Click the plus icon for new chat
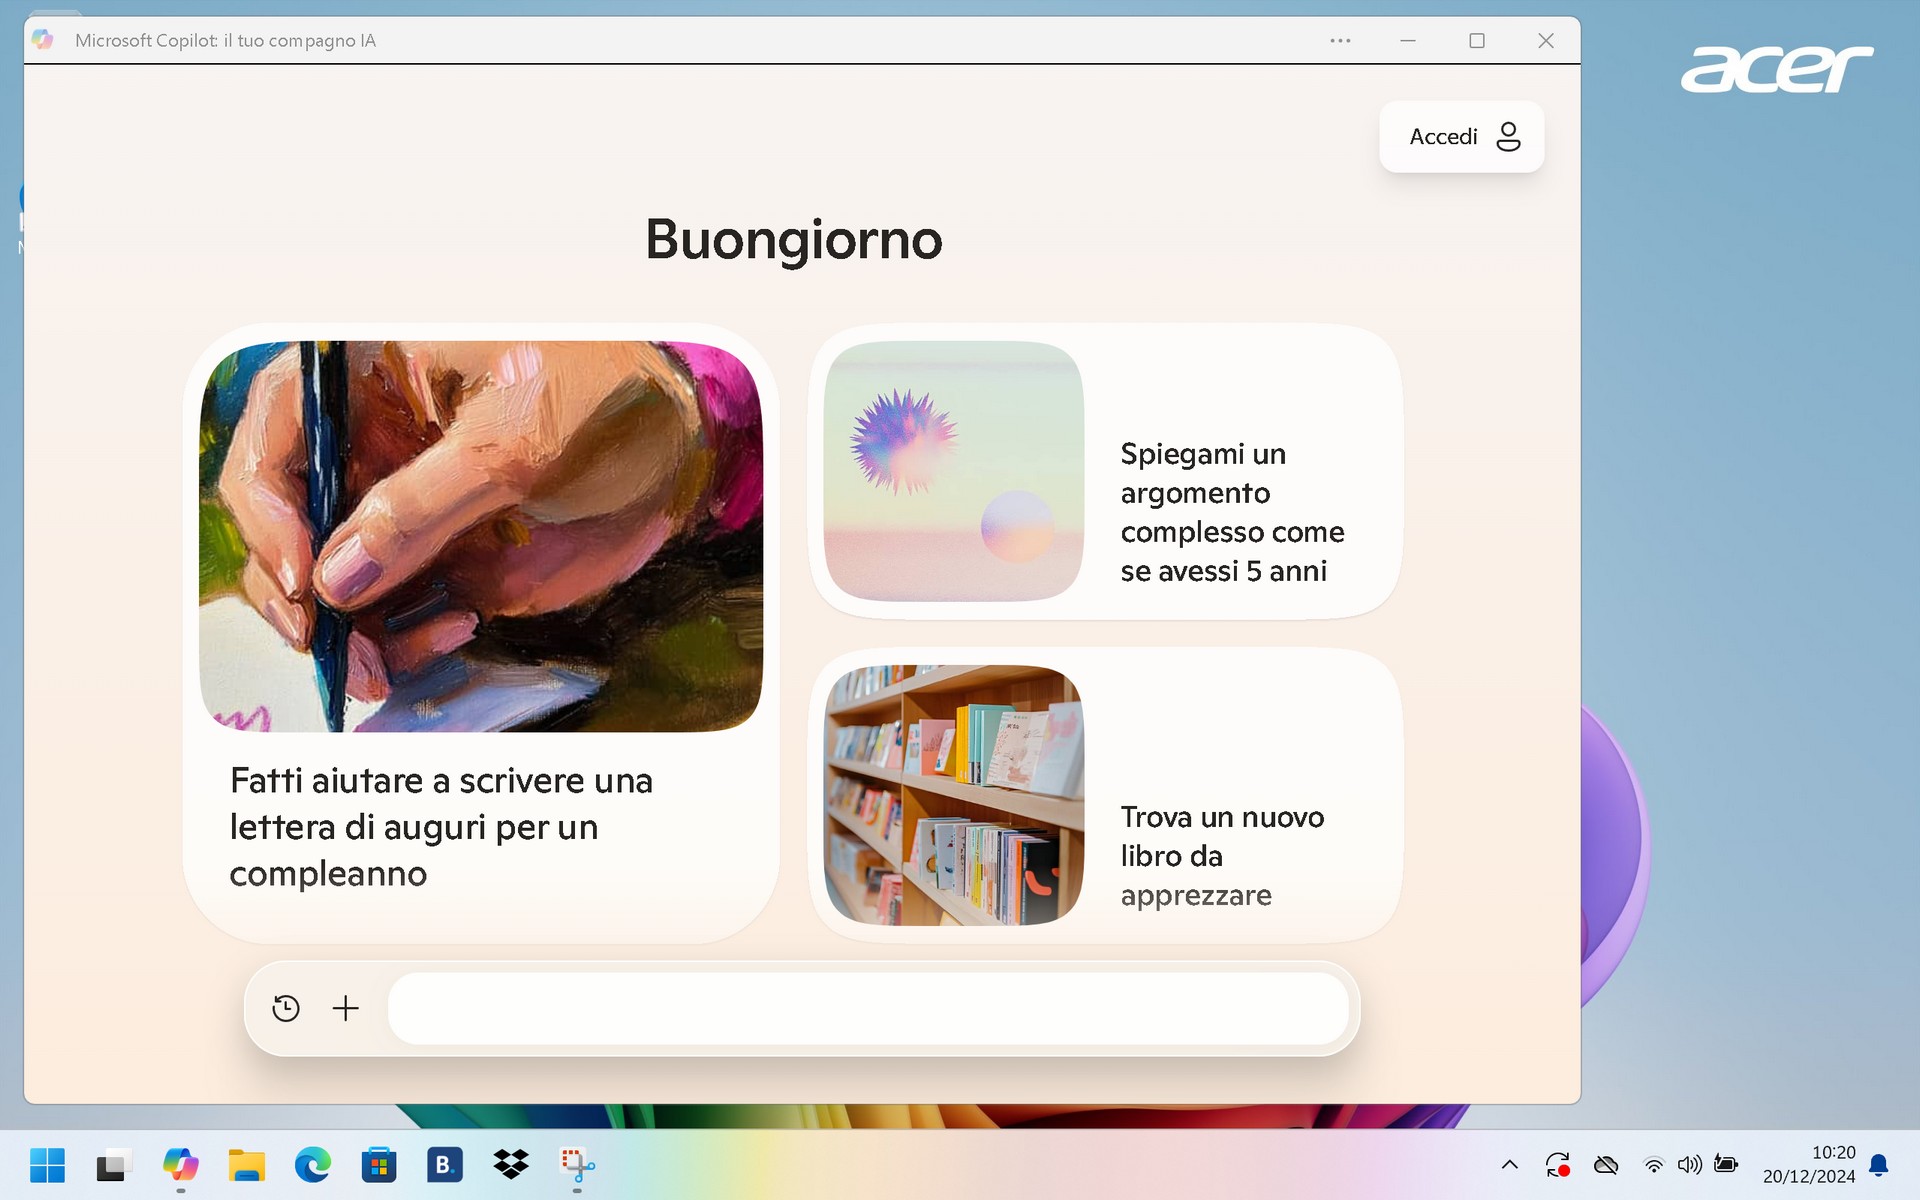The image size is (1920, 1200). coord(345,1008)
